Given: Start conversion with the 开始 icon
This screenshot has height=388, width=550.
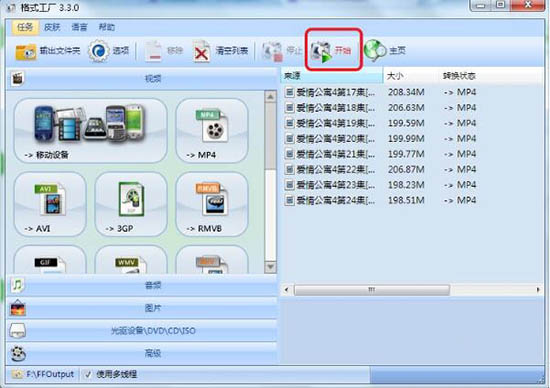Looking at the screenshot, I should coord(321,52).
